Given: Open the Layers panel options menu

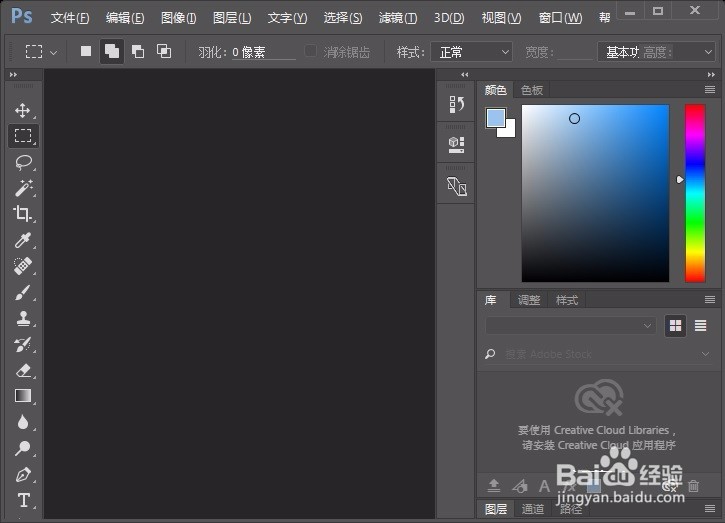Looking at the screenshot, I should pos(710,509).
